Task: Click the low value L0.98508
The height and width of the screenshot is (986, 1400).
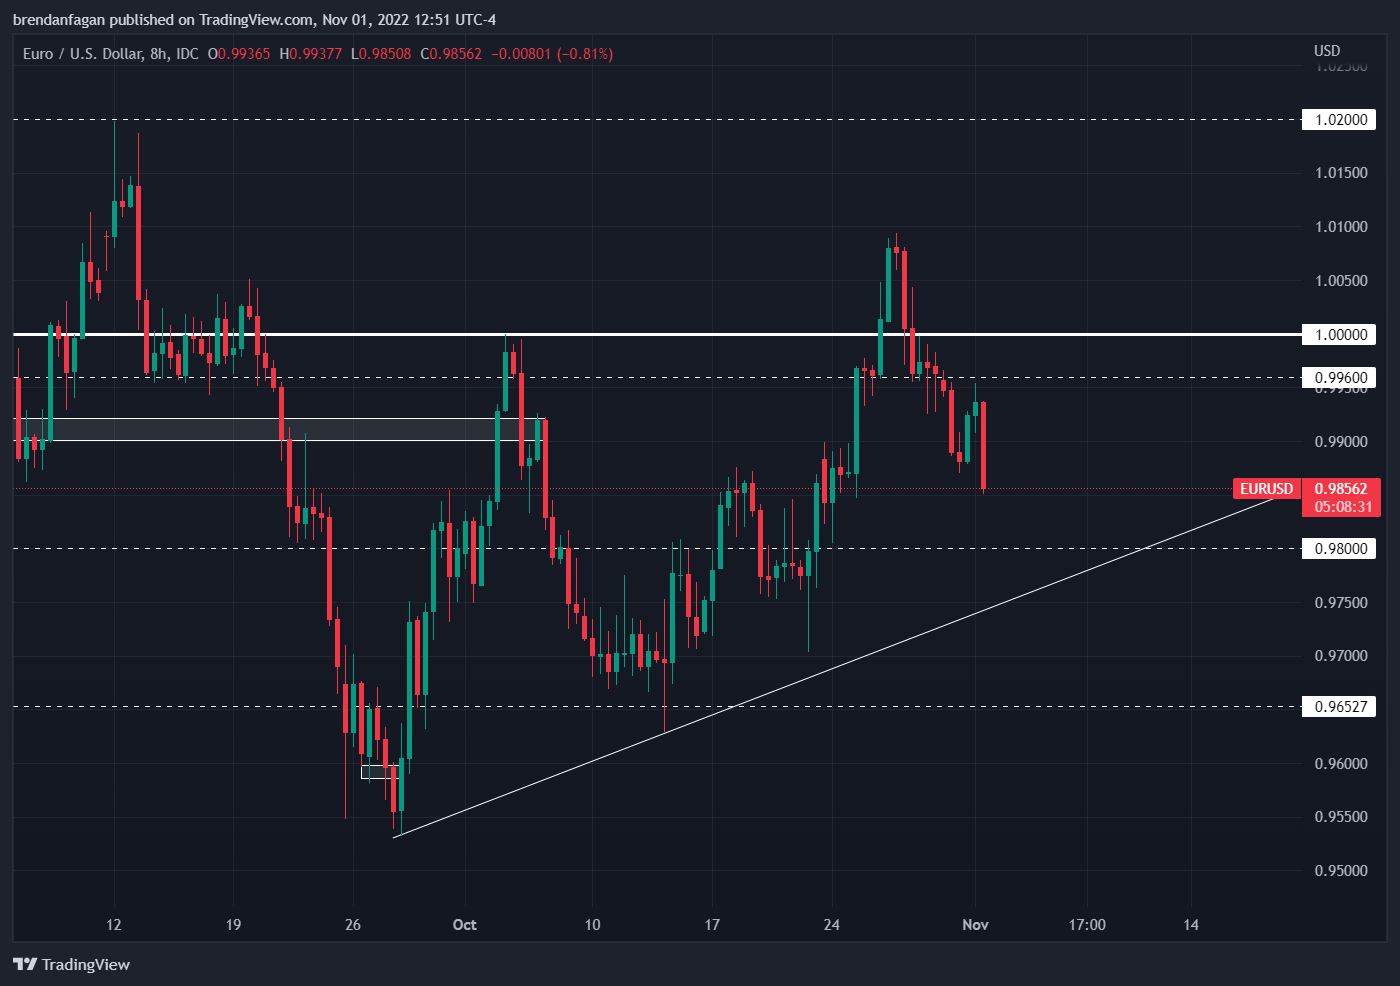Action: (x=381, y=54)
